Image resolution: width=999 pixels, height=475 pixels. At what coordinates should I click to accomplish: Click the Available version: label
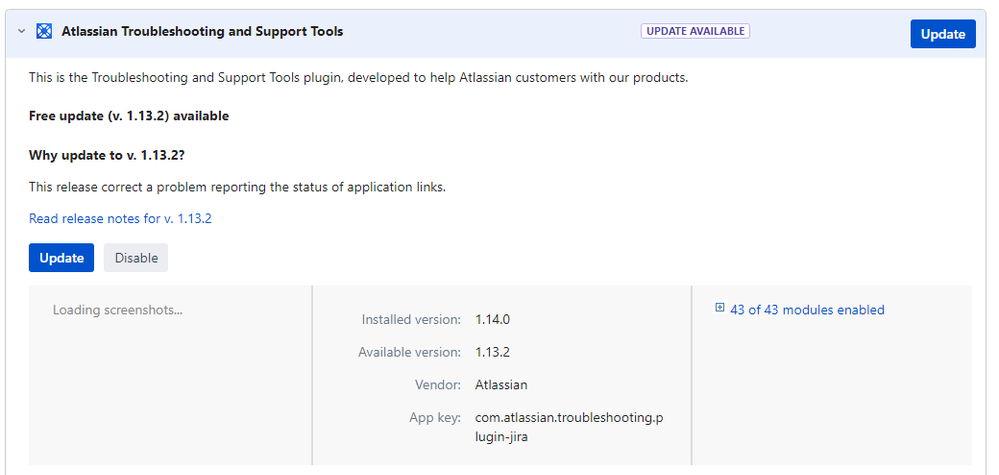tap(410, 353)
